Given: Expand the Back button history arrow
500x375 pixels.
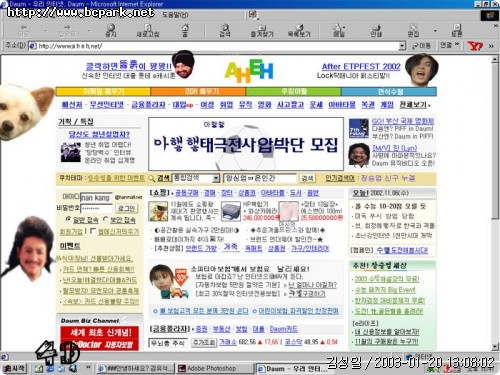Looking at the screenshot, I should coord(46,31).
